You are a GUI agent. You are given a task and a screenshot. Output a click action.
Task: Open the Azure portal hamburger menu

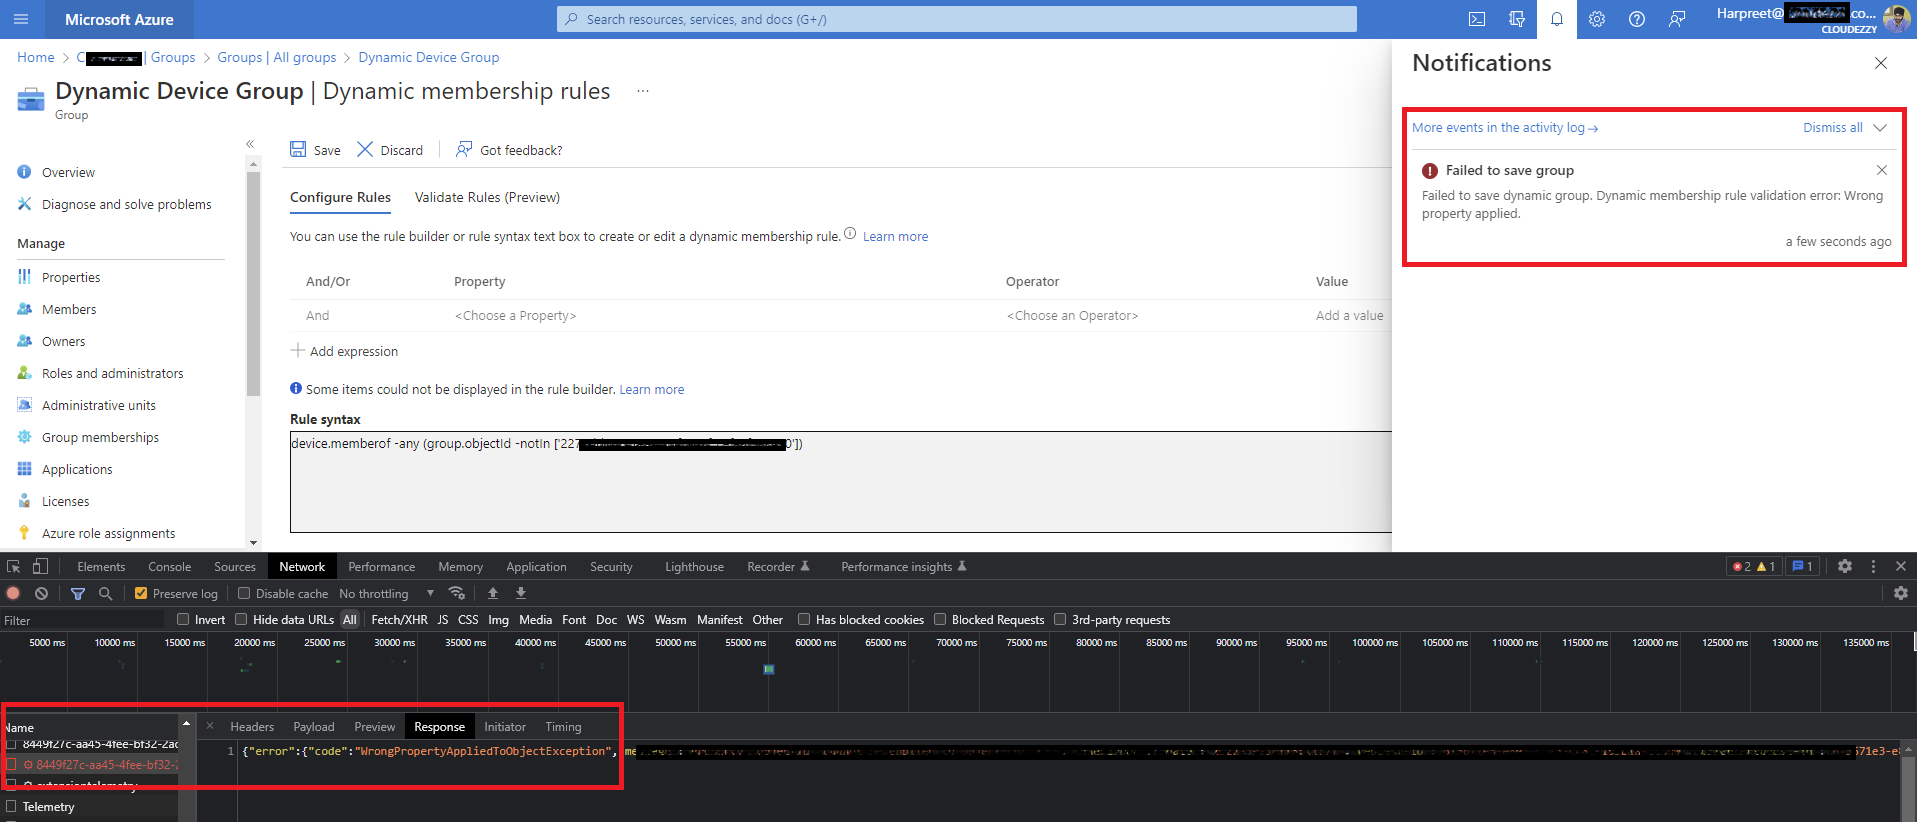click(21, 19)
